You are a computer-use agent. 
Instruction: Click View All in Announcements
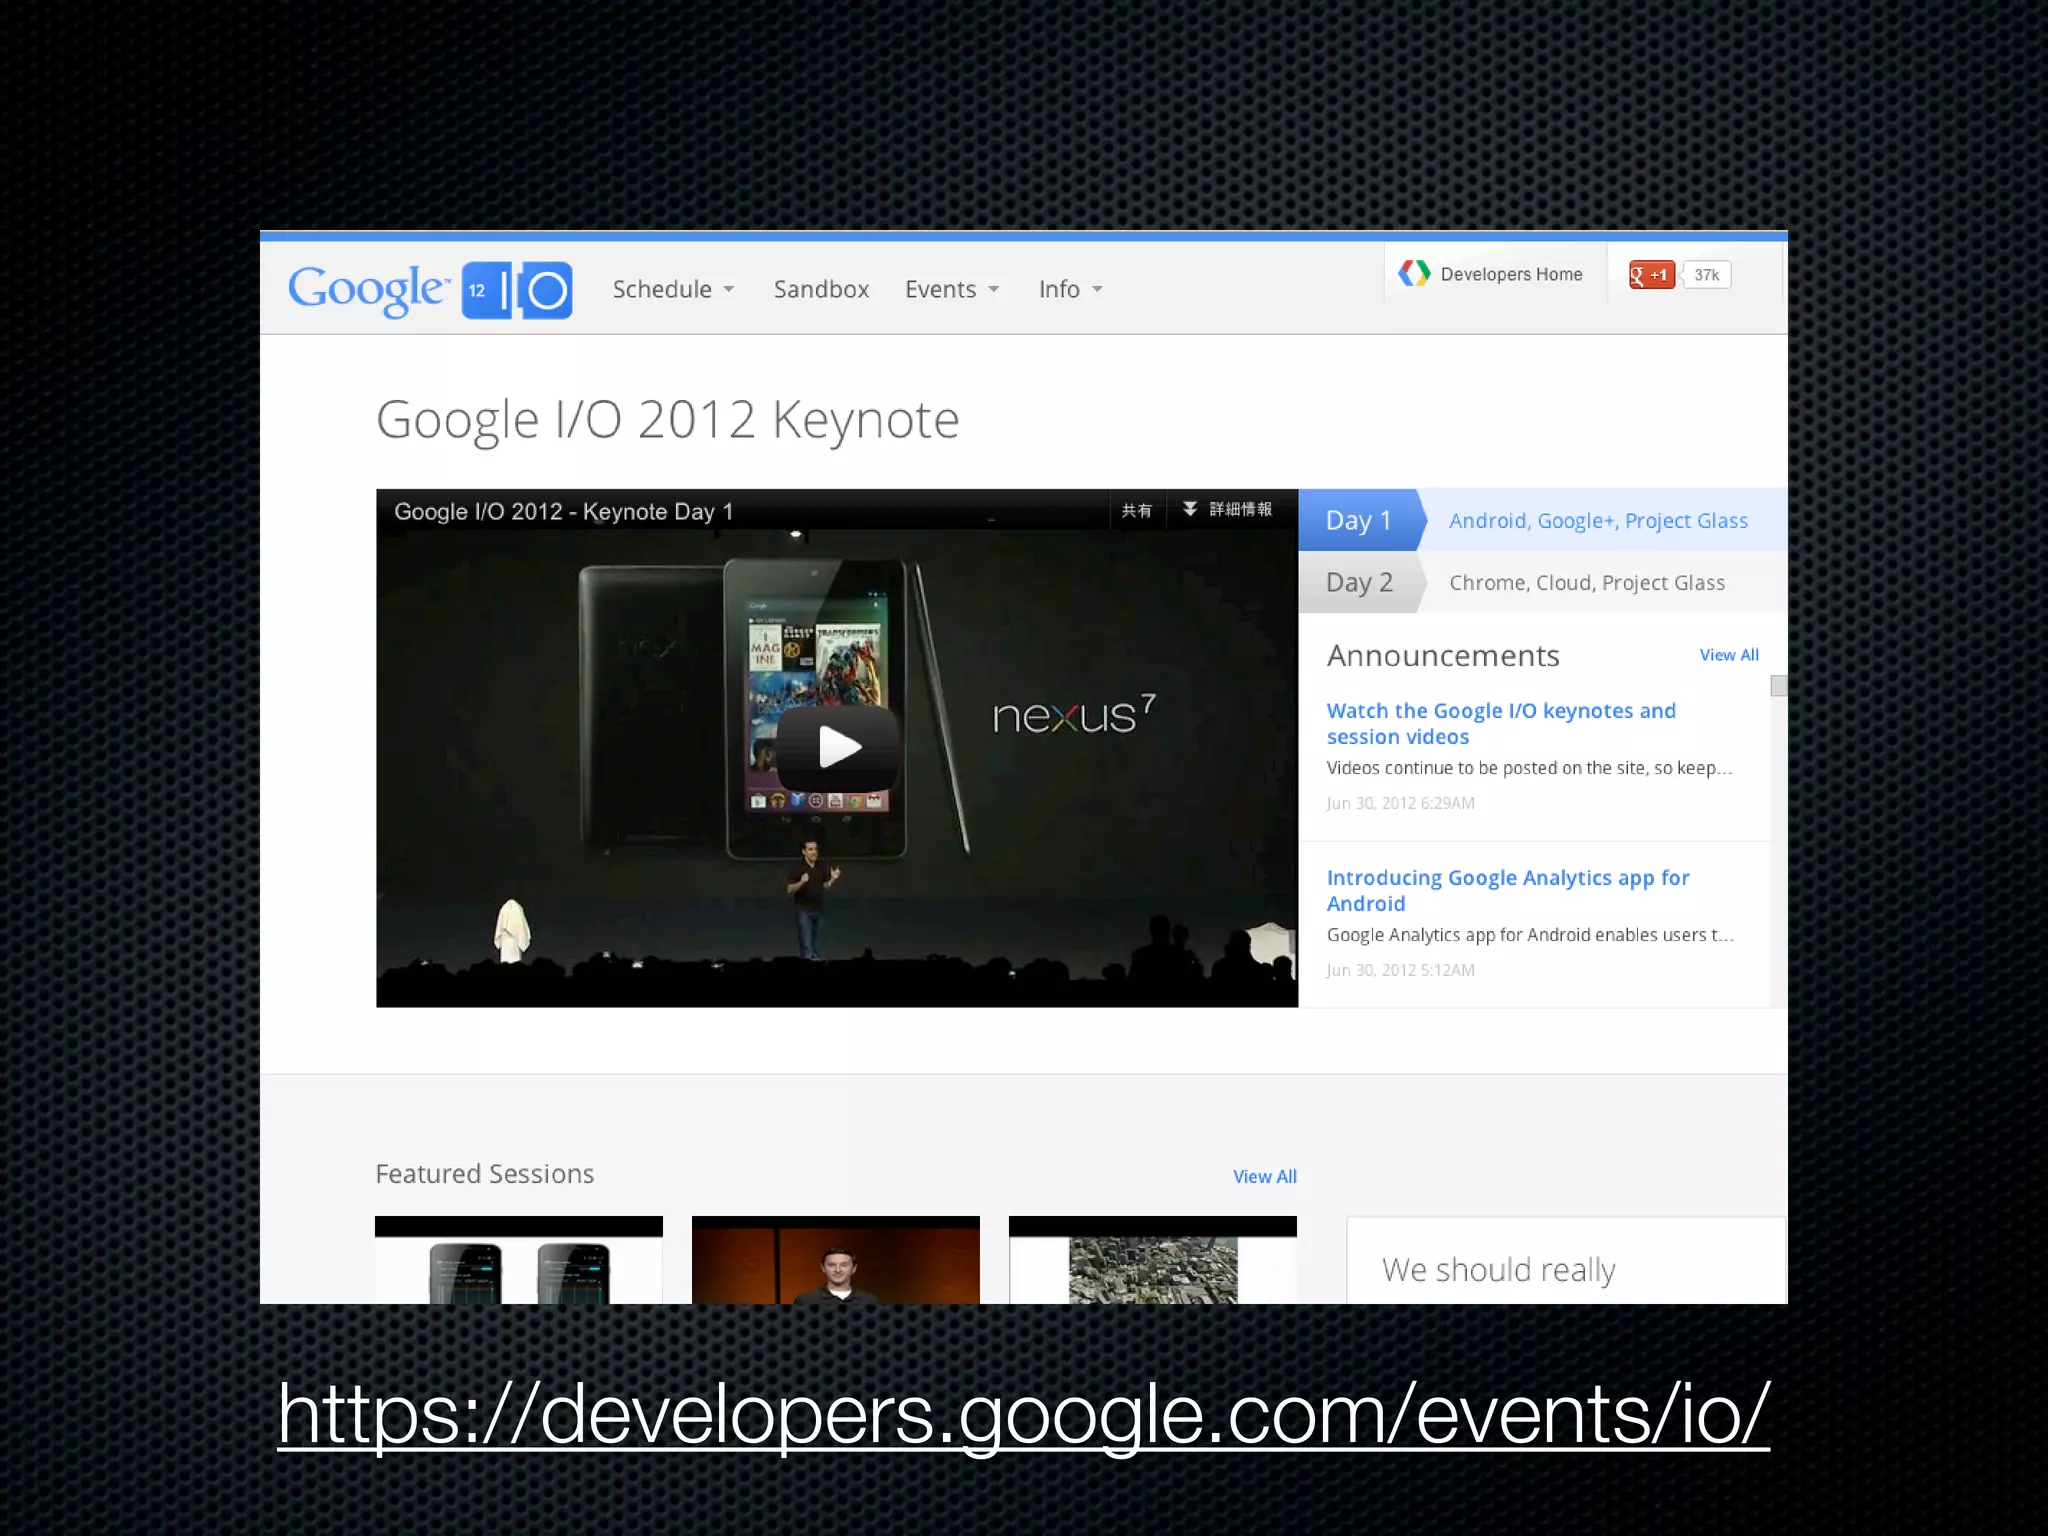pyautogui.click(x=1729, y=655)
